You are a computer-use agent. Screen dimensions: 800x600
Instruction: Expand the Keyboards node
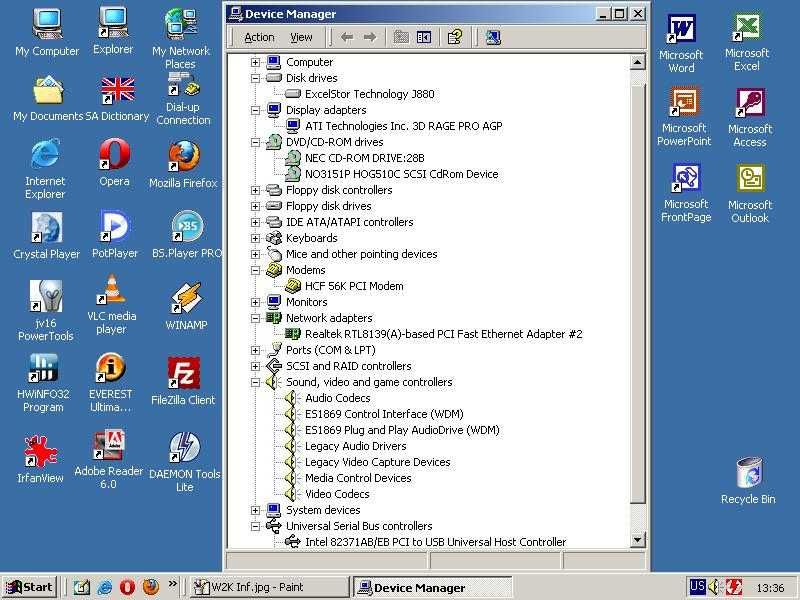pos(255,238)
